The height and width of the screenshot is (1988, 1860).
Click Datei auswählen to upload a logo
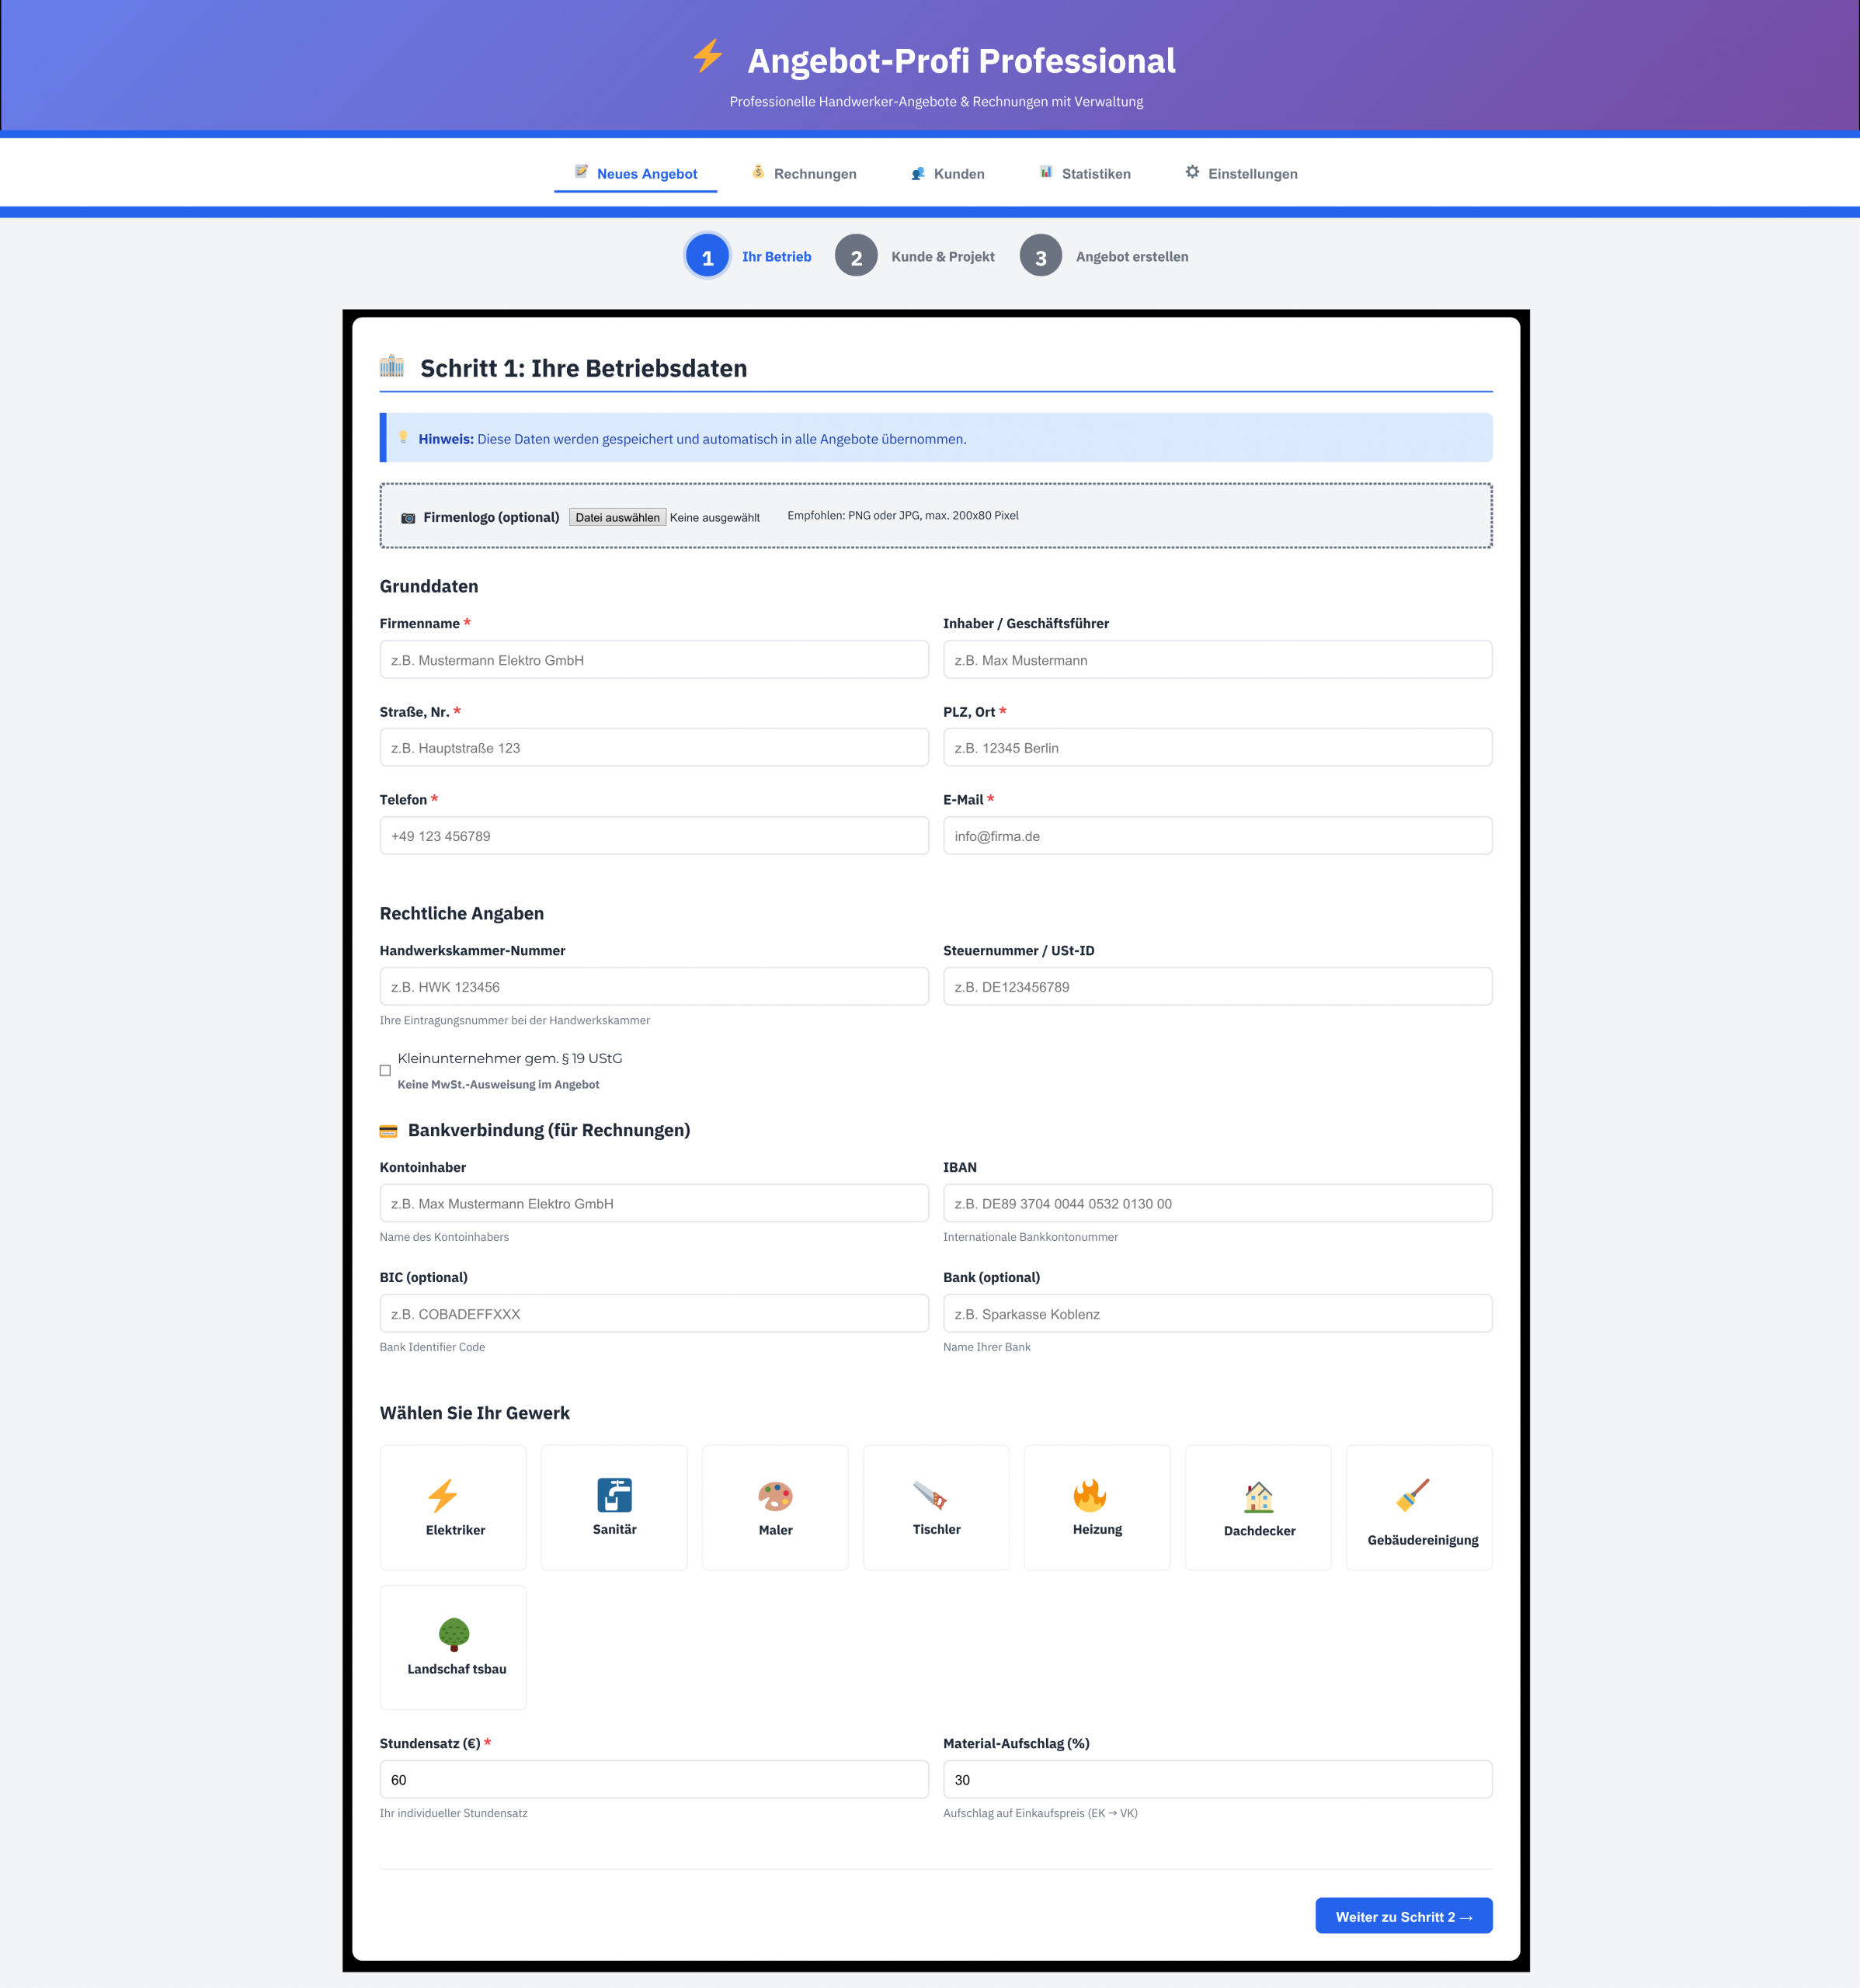pyautogui.click(x=617, y=516)
